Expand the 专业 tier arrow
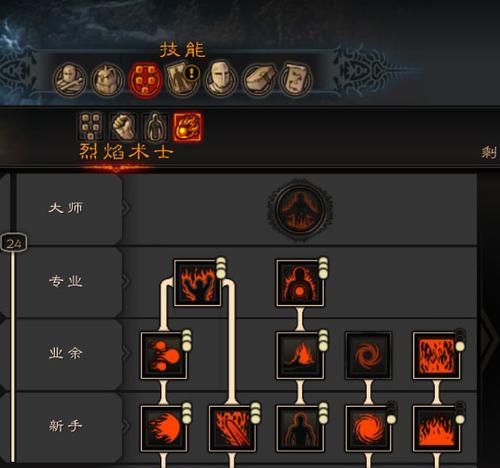This screenshot has width=500, height=468. (126, 281)
